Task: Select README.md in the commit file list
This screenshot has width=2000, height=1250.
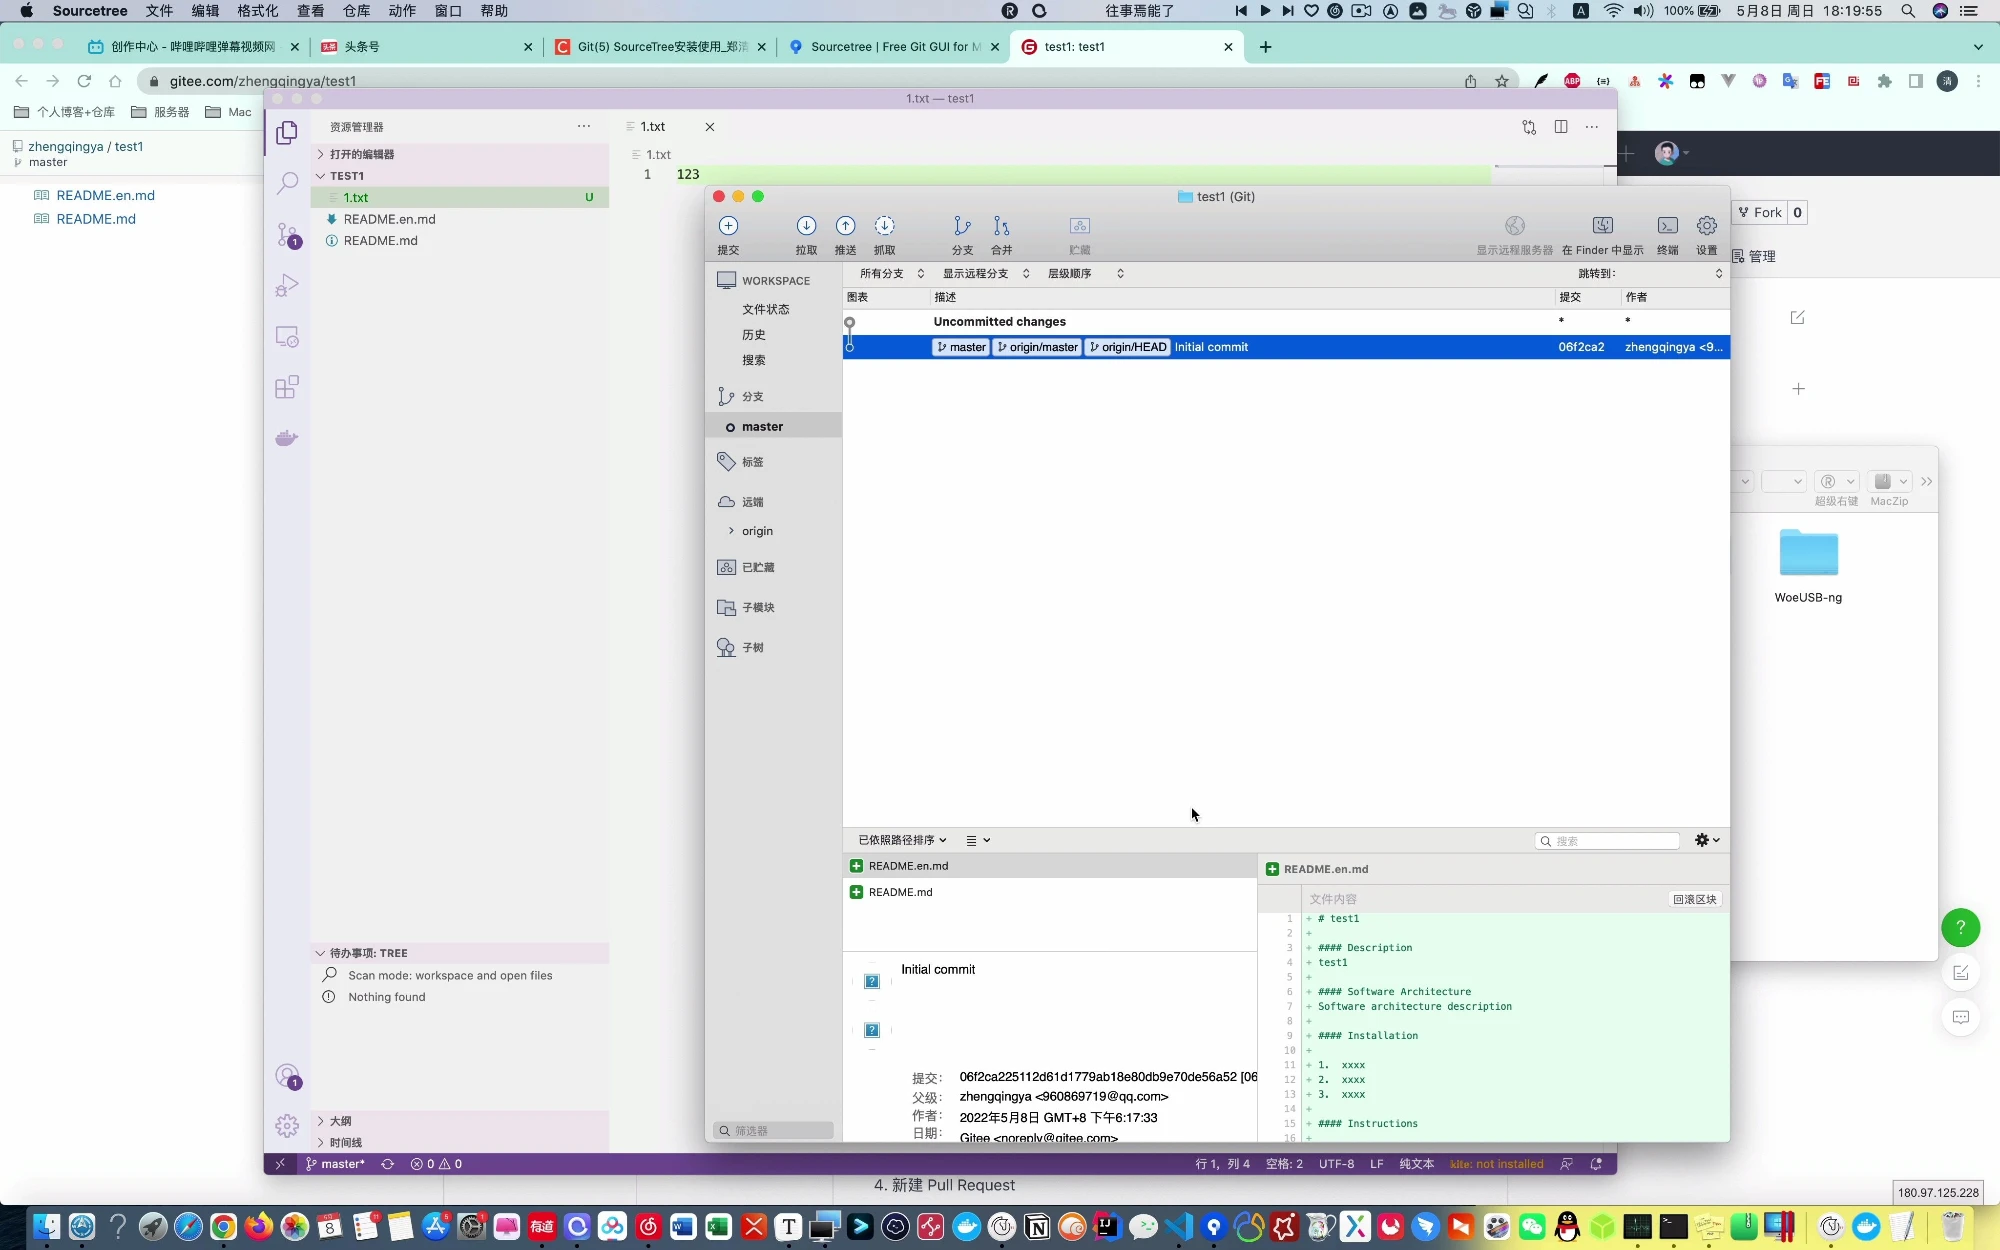Action: point(1050,892)
